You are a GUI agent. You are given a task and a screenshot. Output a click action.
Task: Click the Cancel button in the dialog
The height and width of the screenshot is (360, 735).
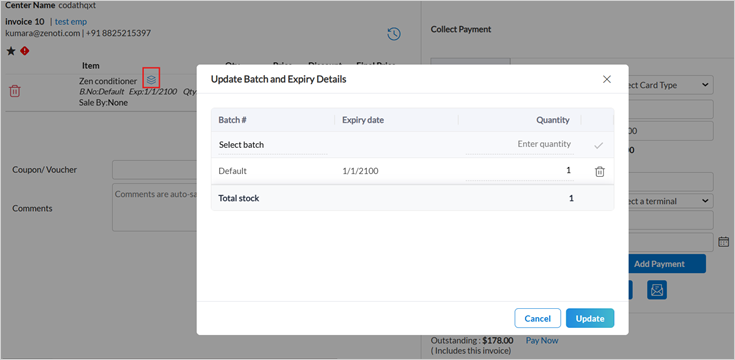[x=537, y=318]
